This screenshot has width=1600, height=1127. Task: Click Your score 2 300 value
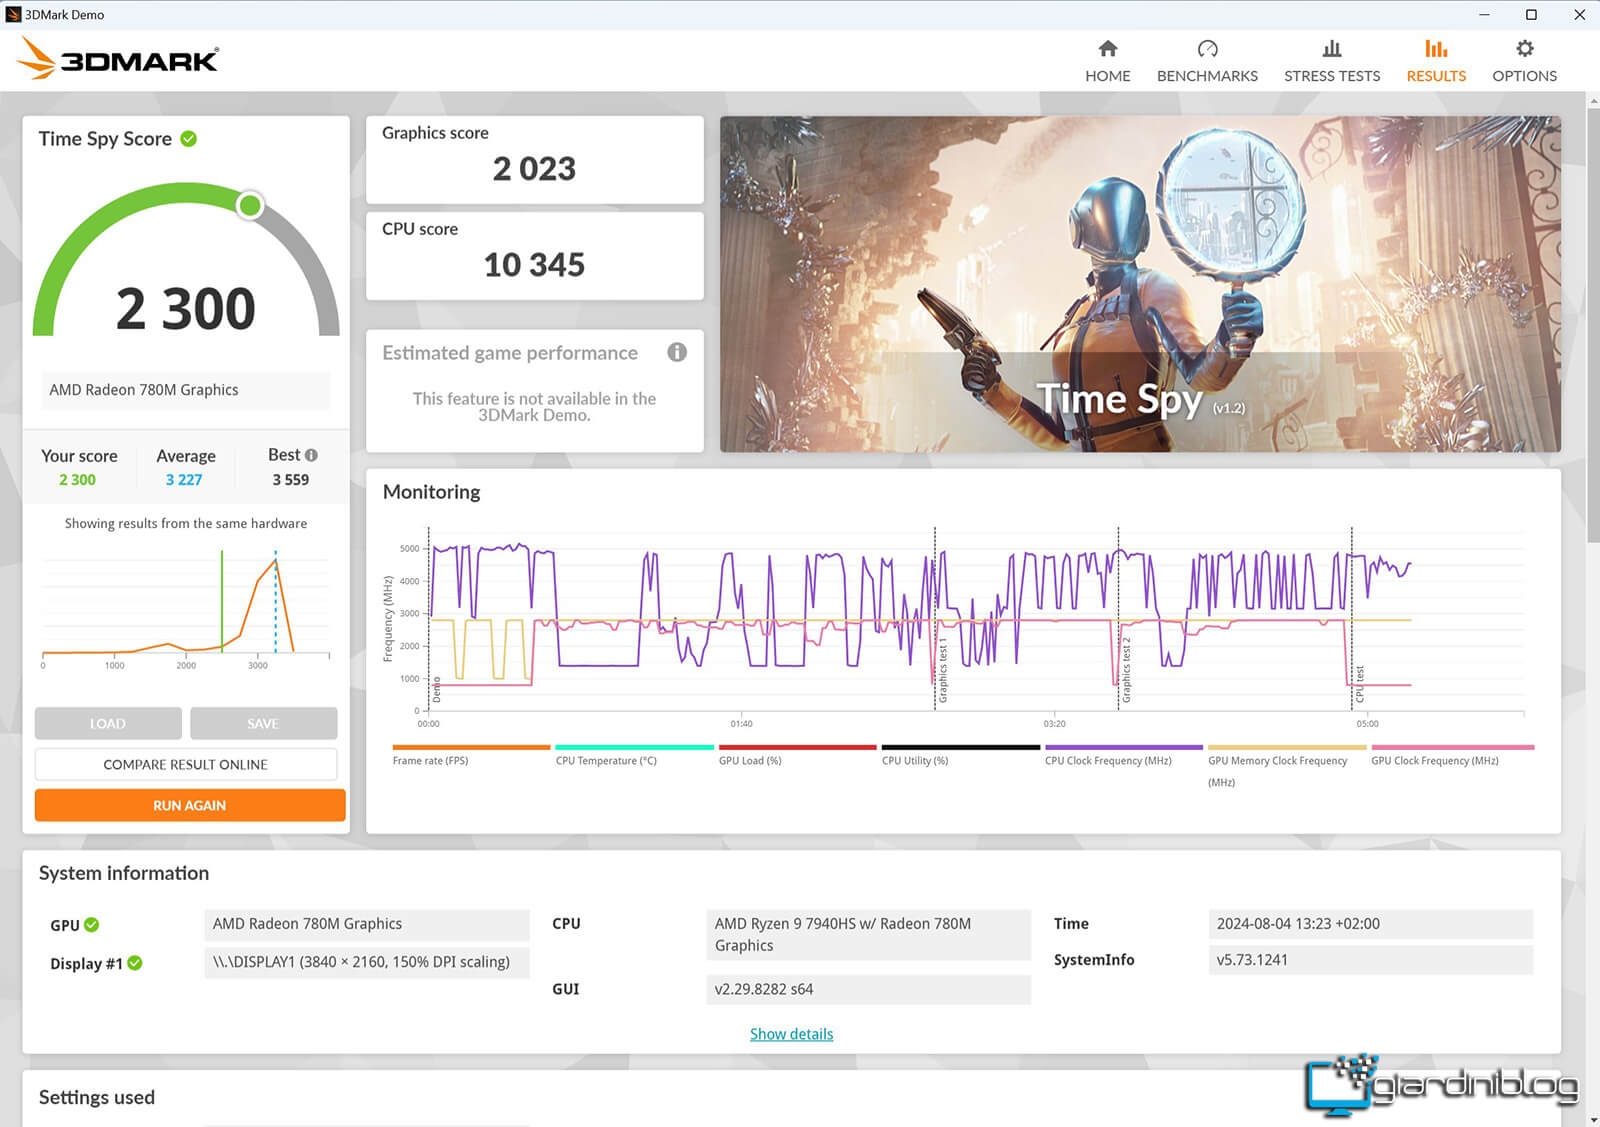(77, 480)
